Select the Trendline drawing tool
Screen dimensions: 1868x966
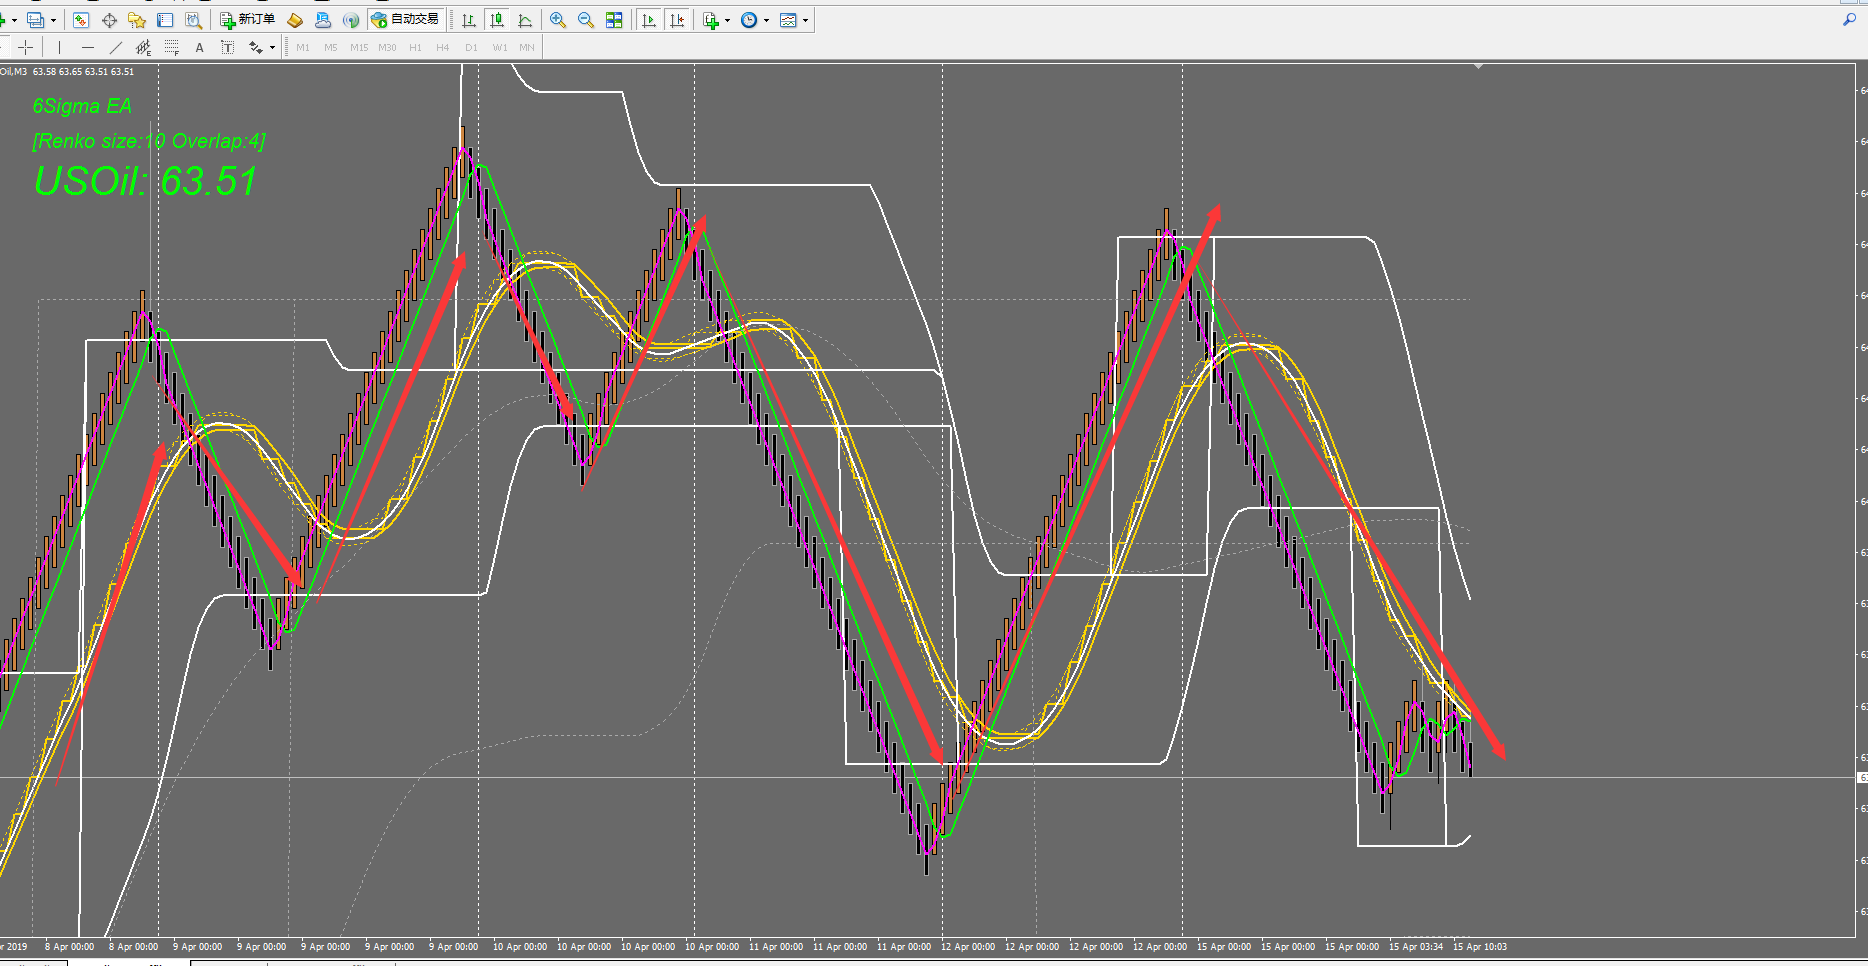point(116,47)
